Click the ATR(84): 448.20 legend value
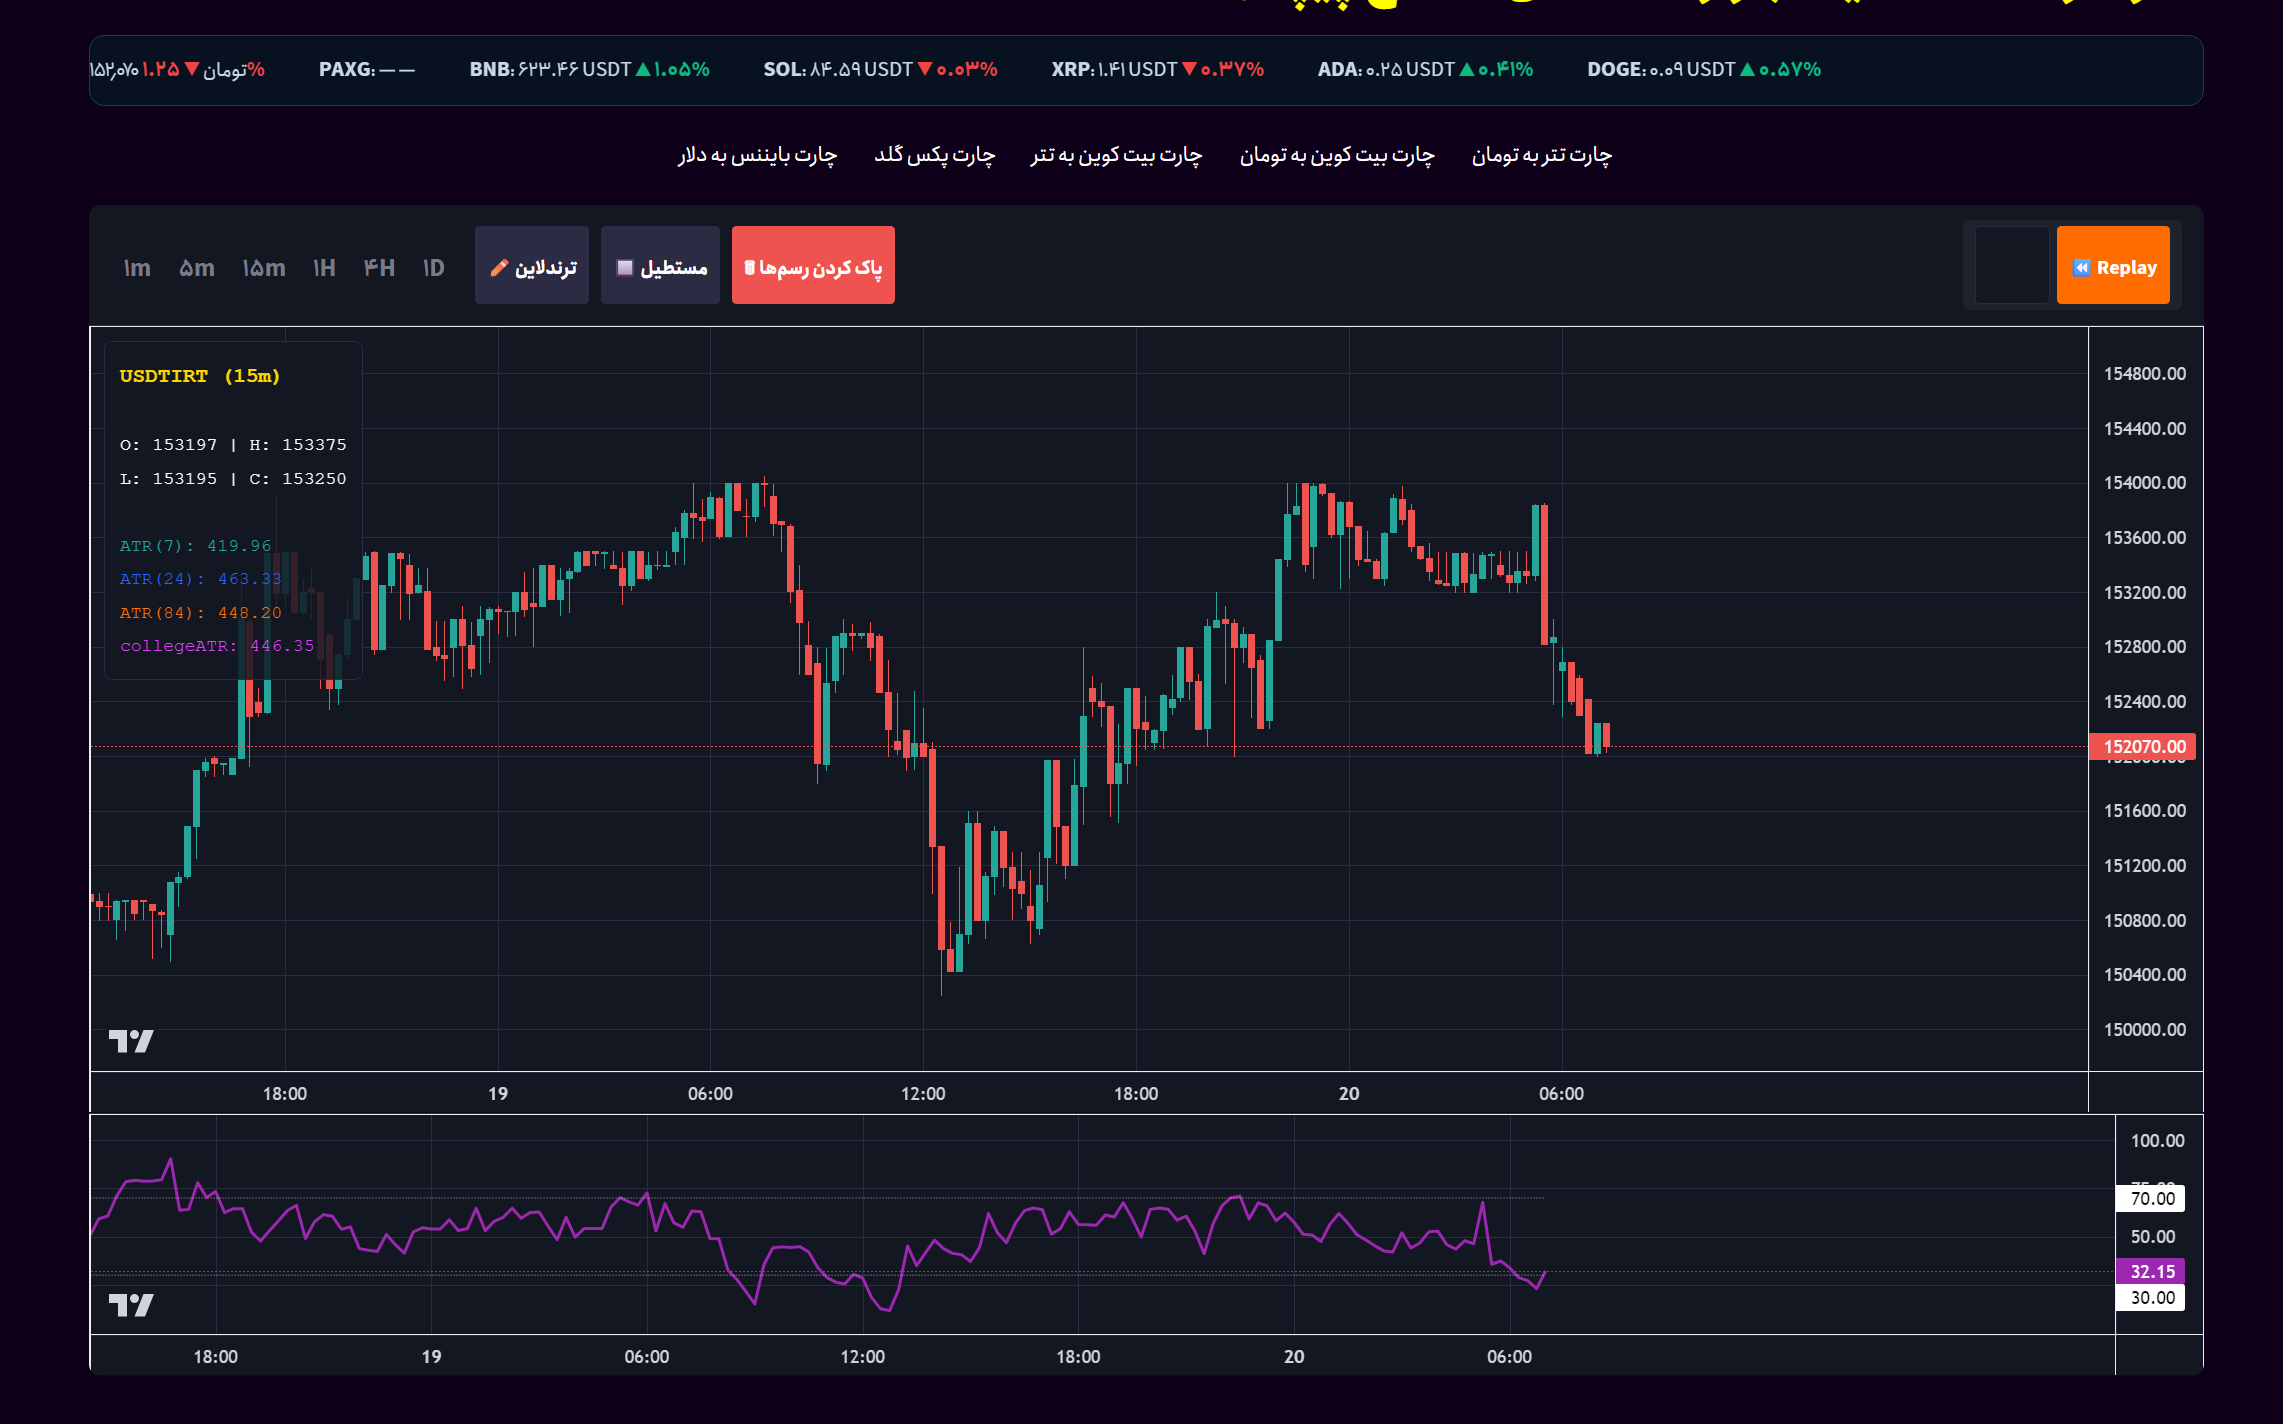This screenshot has height=1424, width=2283. [201, 613]
